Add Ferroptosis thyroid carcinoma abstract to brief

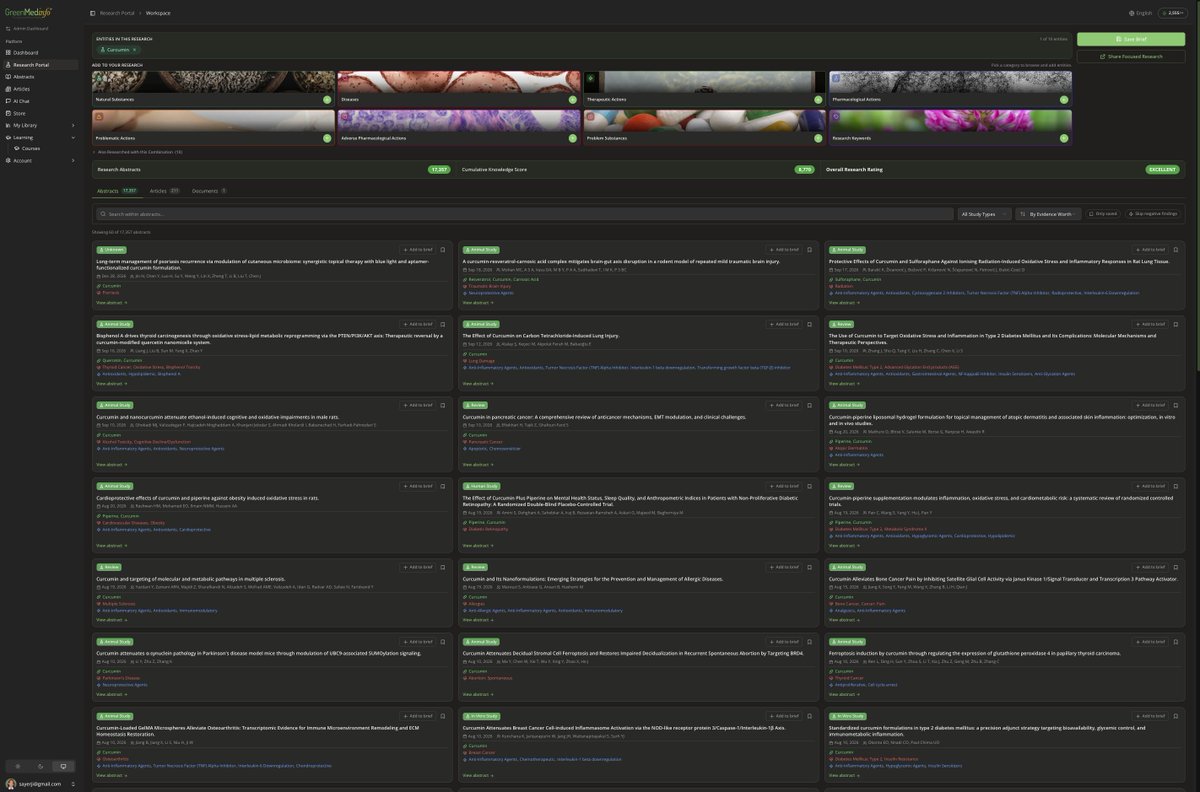tap(1151, 641)
